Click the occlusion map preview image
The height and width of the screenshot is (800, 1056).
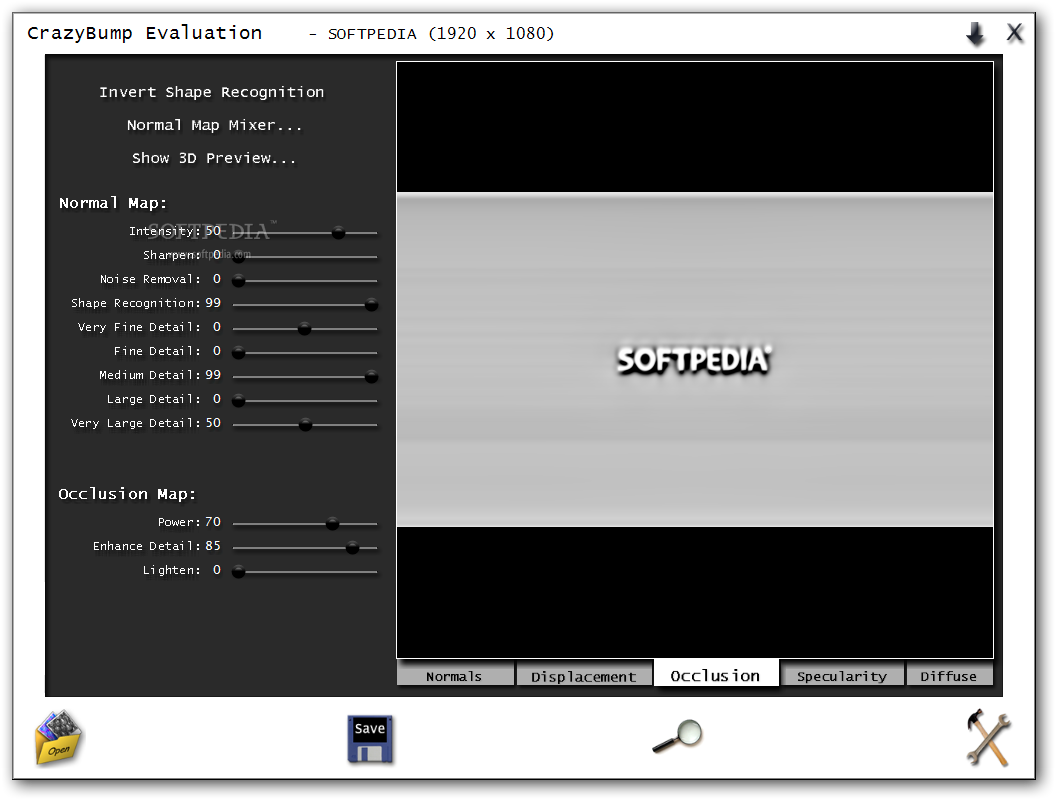click(x=695, y=360)
